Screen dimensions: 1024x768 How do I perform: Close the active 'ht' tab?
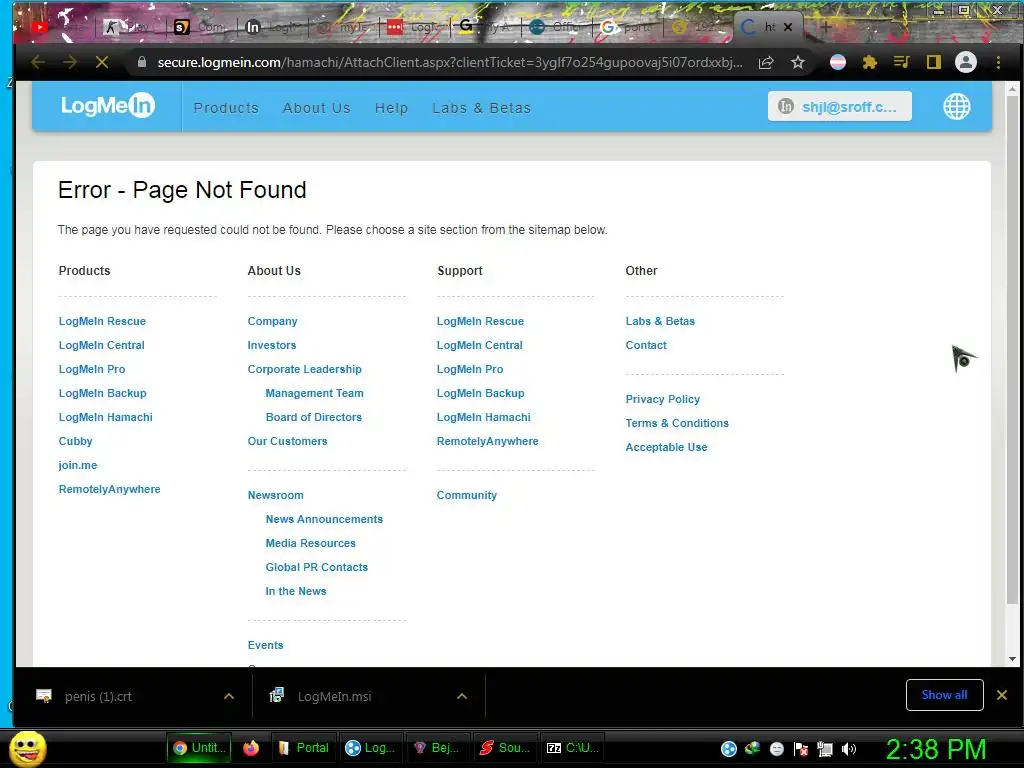pos(788,27)
